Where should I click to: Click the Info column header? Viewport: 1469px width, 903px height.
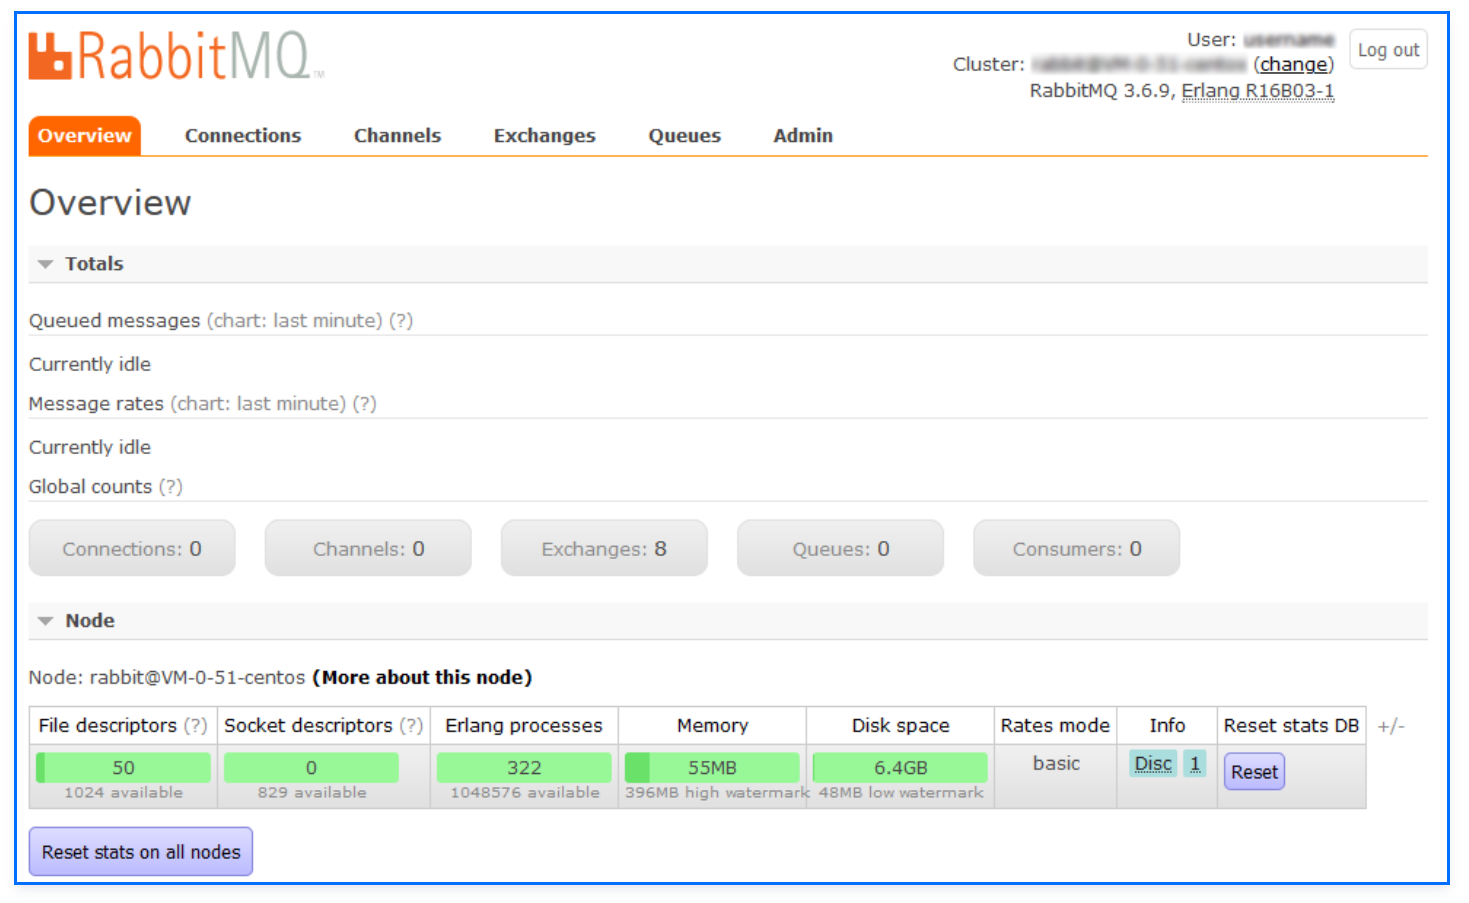click(x=1167, y=726)
